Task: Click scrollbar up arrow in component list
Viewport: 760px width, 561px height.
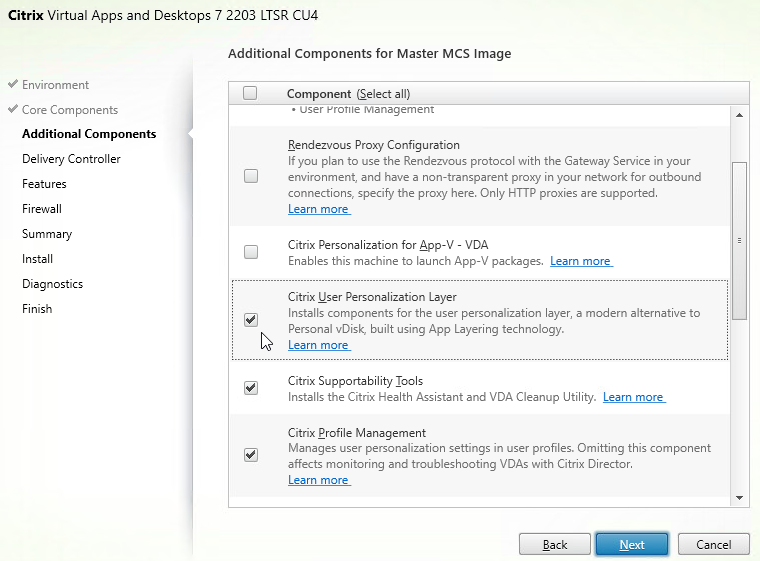Action: [739, 115]
